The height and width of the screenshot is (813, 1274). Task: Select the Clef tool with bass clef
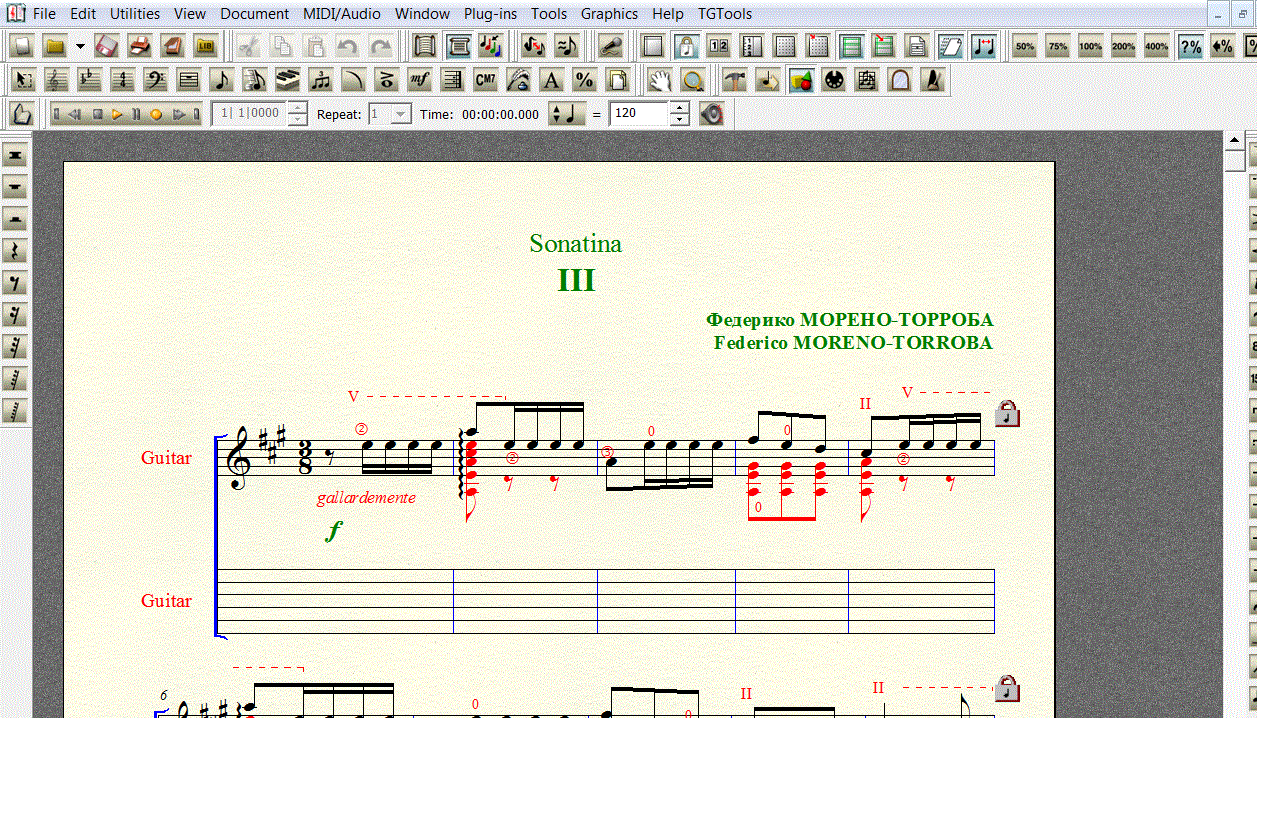coord(155,80)
